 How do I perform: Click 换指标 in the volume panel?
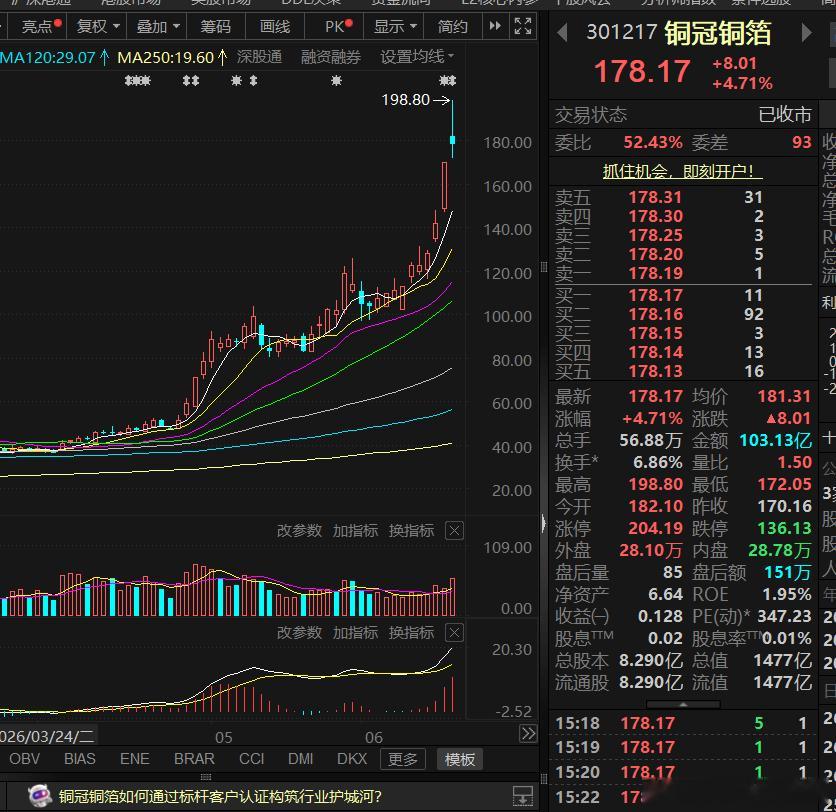click(411, 530)
